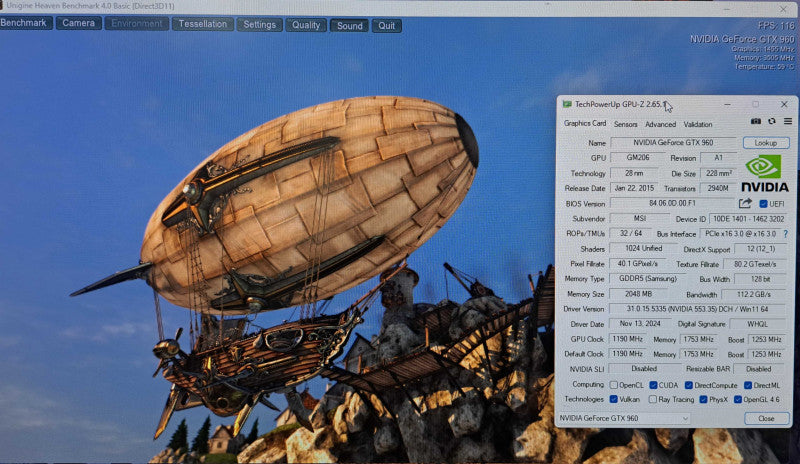This screenshot has width=800, height=464.
Task: Open the GPU selector dropdown at bottom
Action: pos(624,418)
